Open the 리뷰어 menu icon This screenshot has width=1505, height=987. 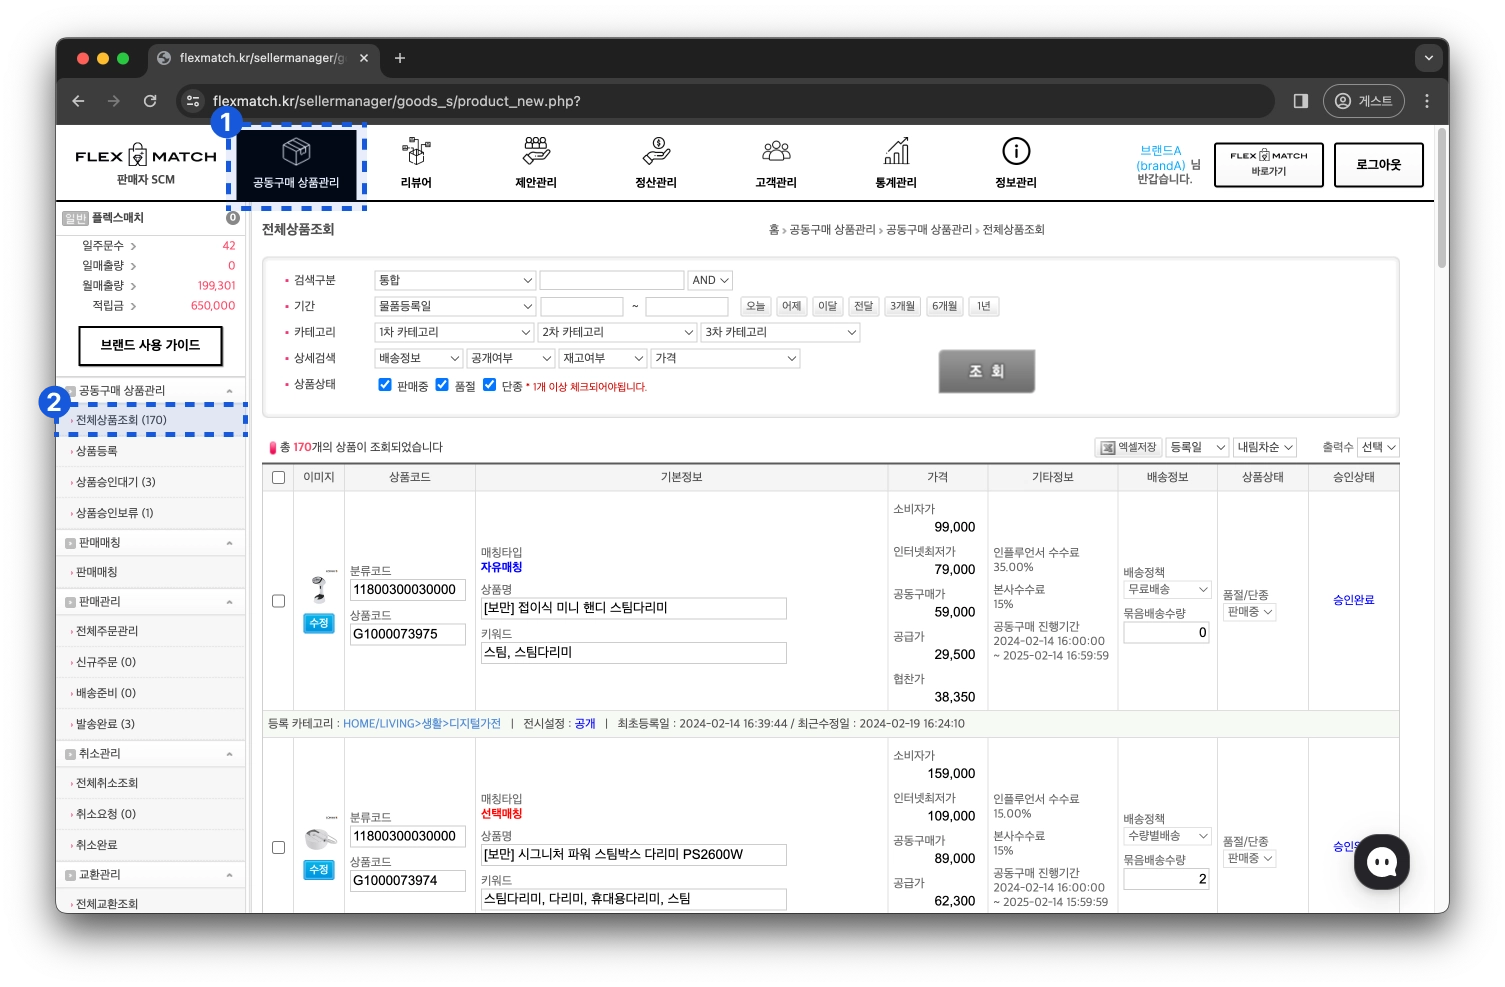coord(416,152)
